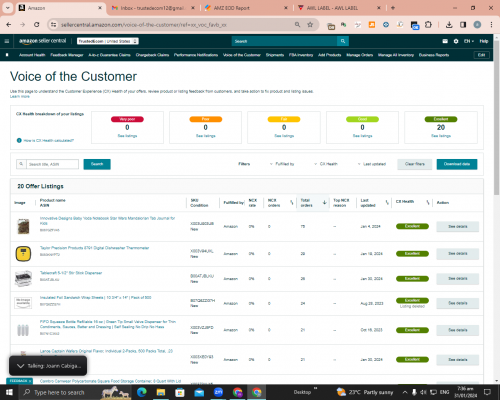Click the Edit button in the favorites bar
The height and width of the screenshot is (400, 500).
click(481, 55)
